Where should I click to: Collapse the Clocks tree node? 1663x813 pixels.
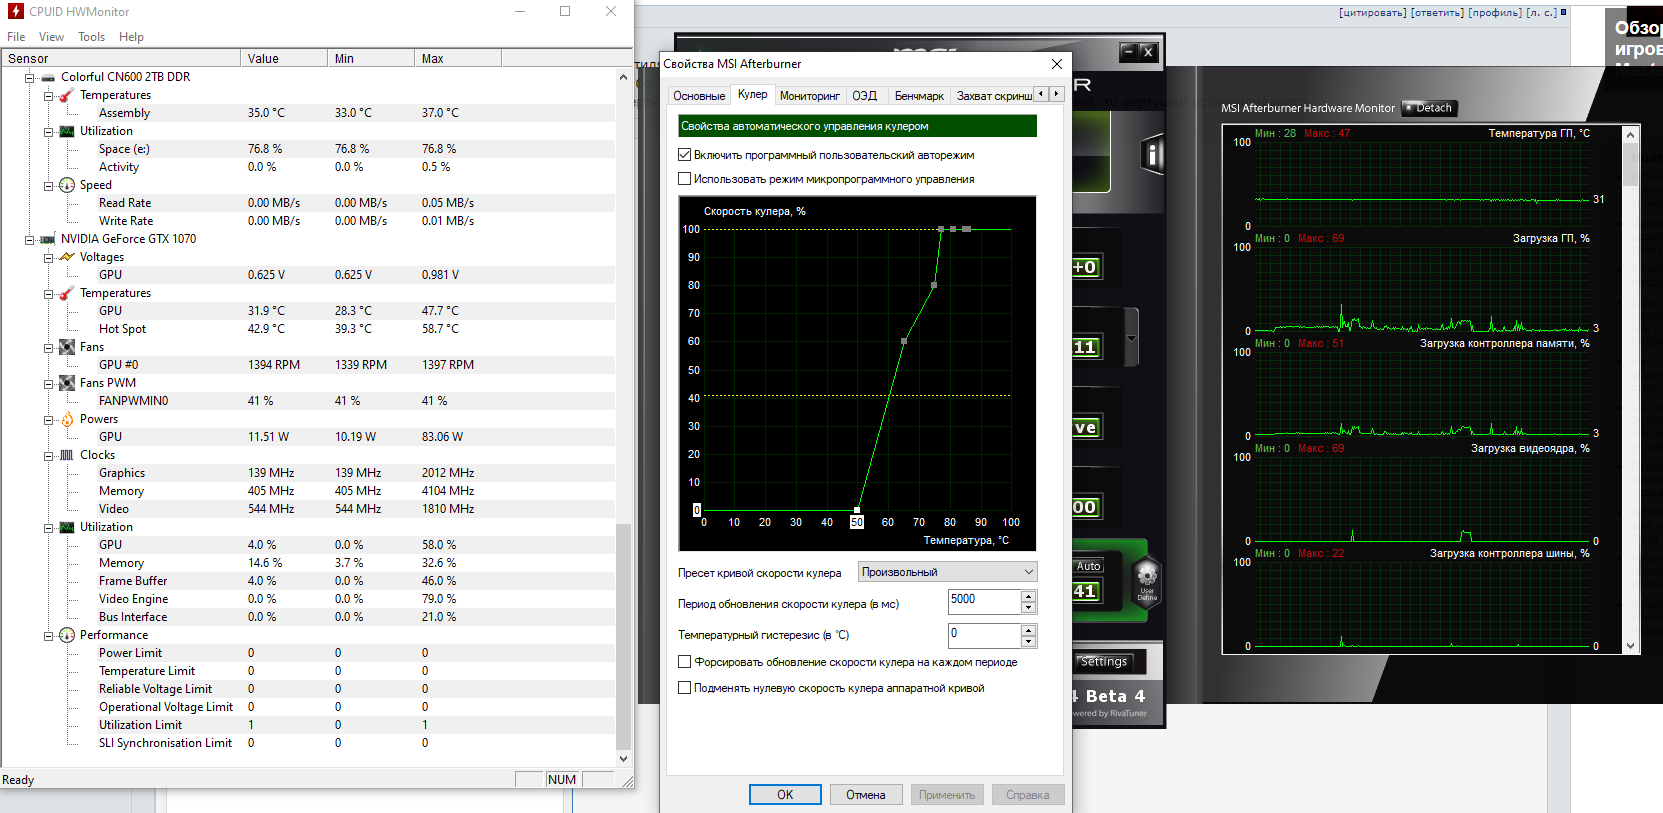click(49, 455)
